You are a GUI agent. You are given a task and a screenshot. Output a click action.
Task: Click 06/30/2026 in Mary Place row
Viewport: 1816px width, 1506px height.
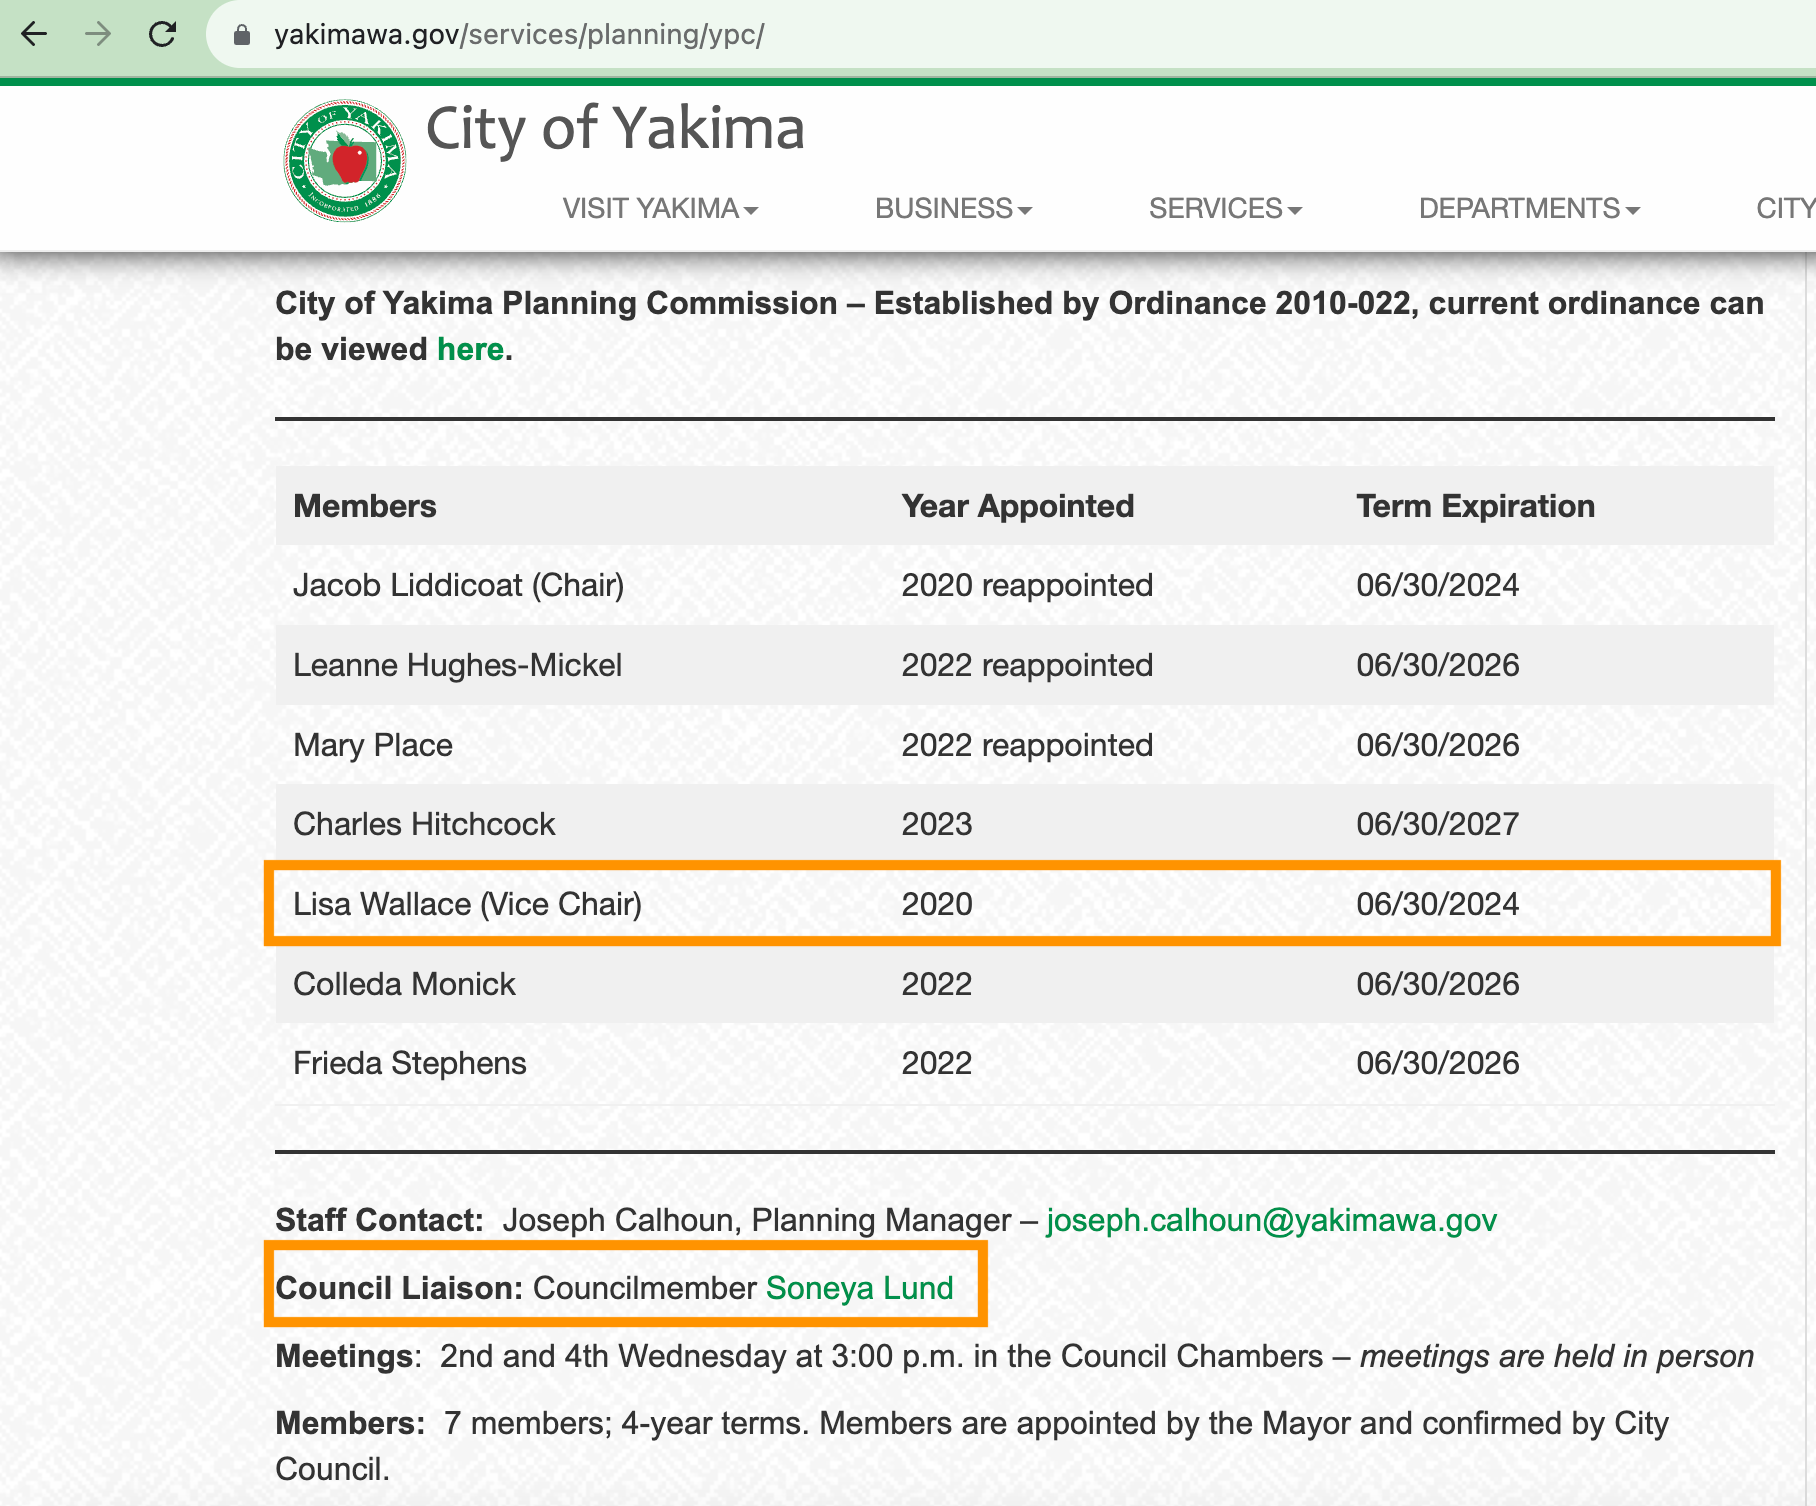pyautogui.click(x=1437, y=745)
